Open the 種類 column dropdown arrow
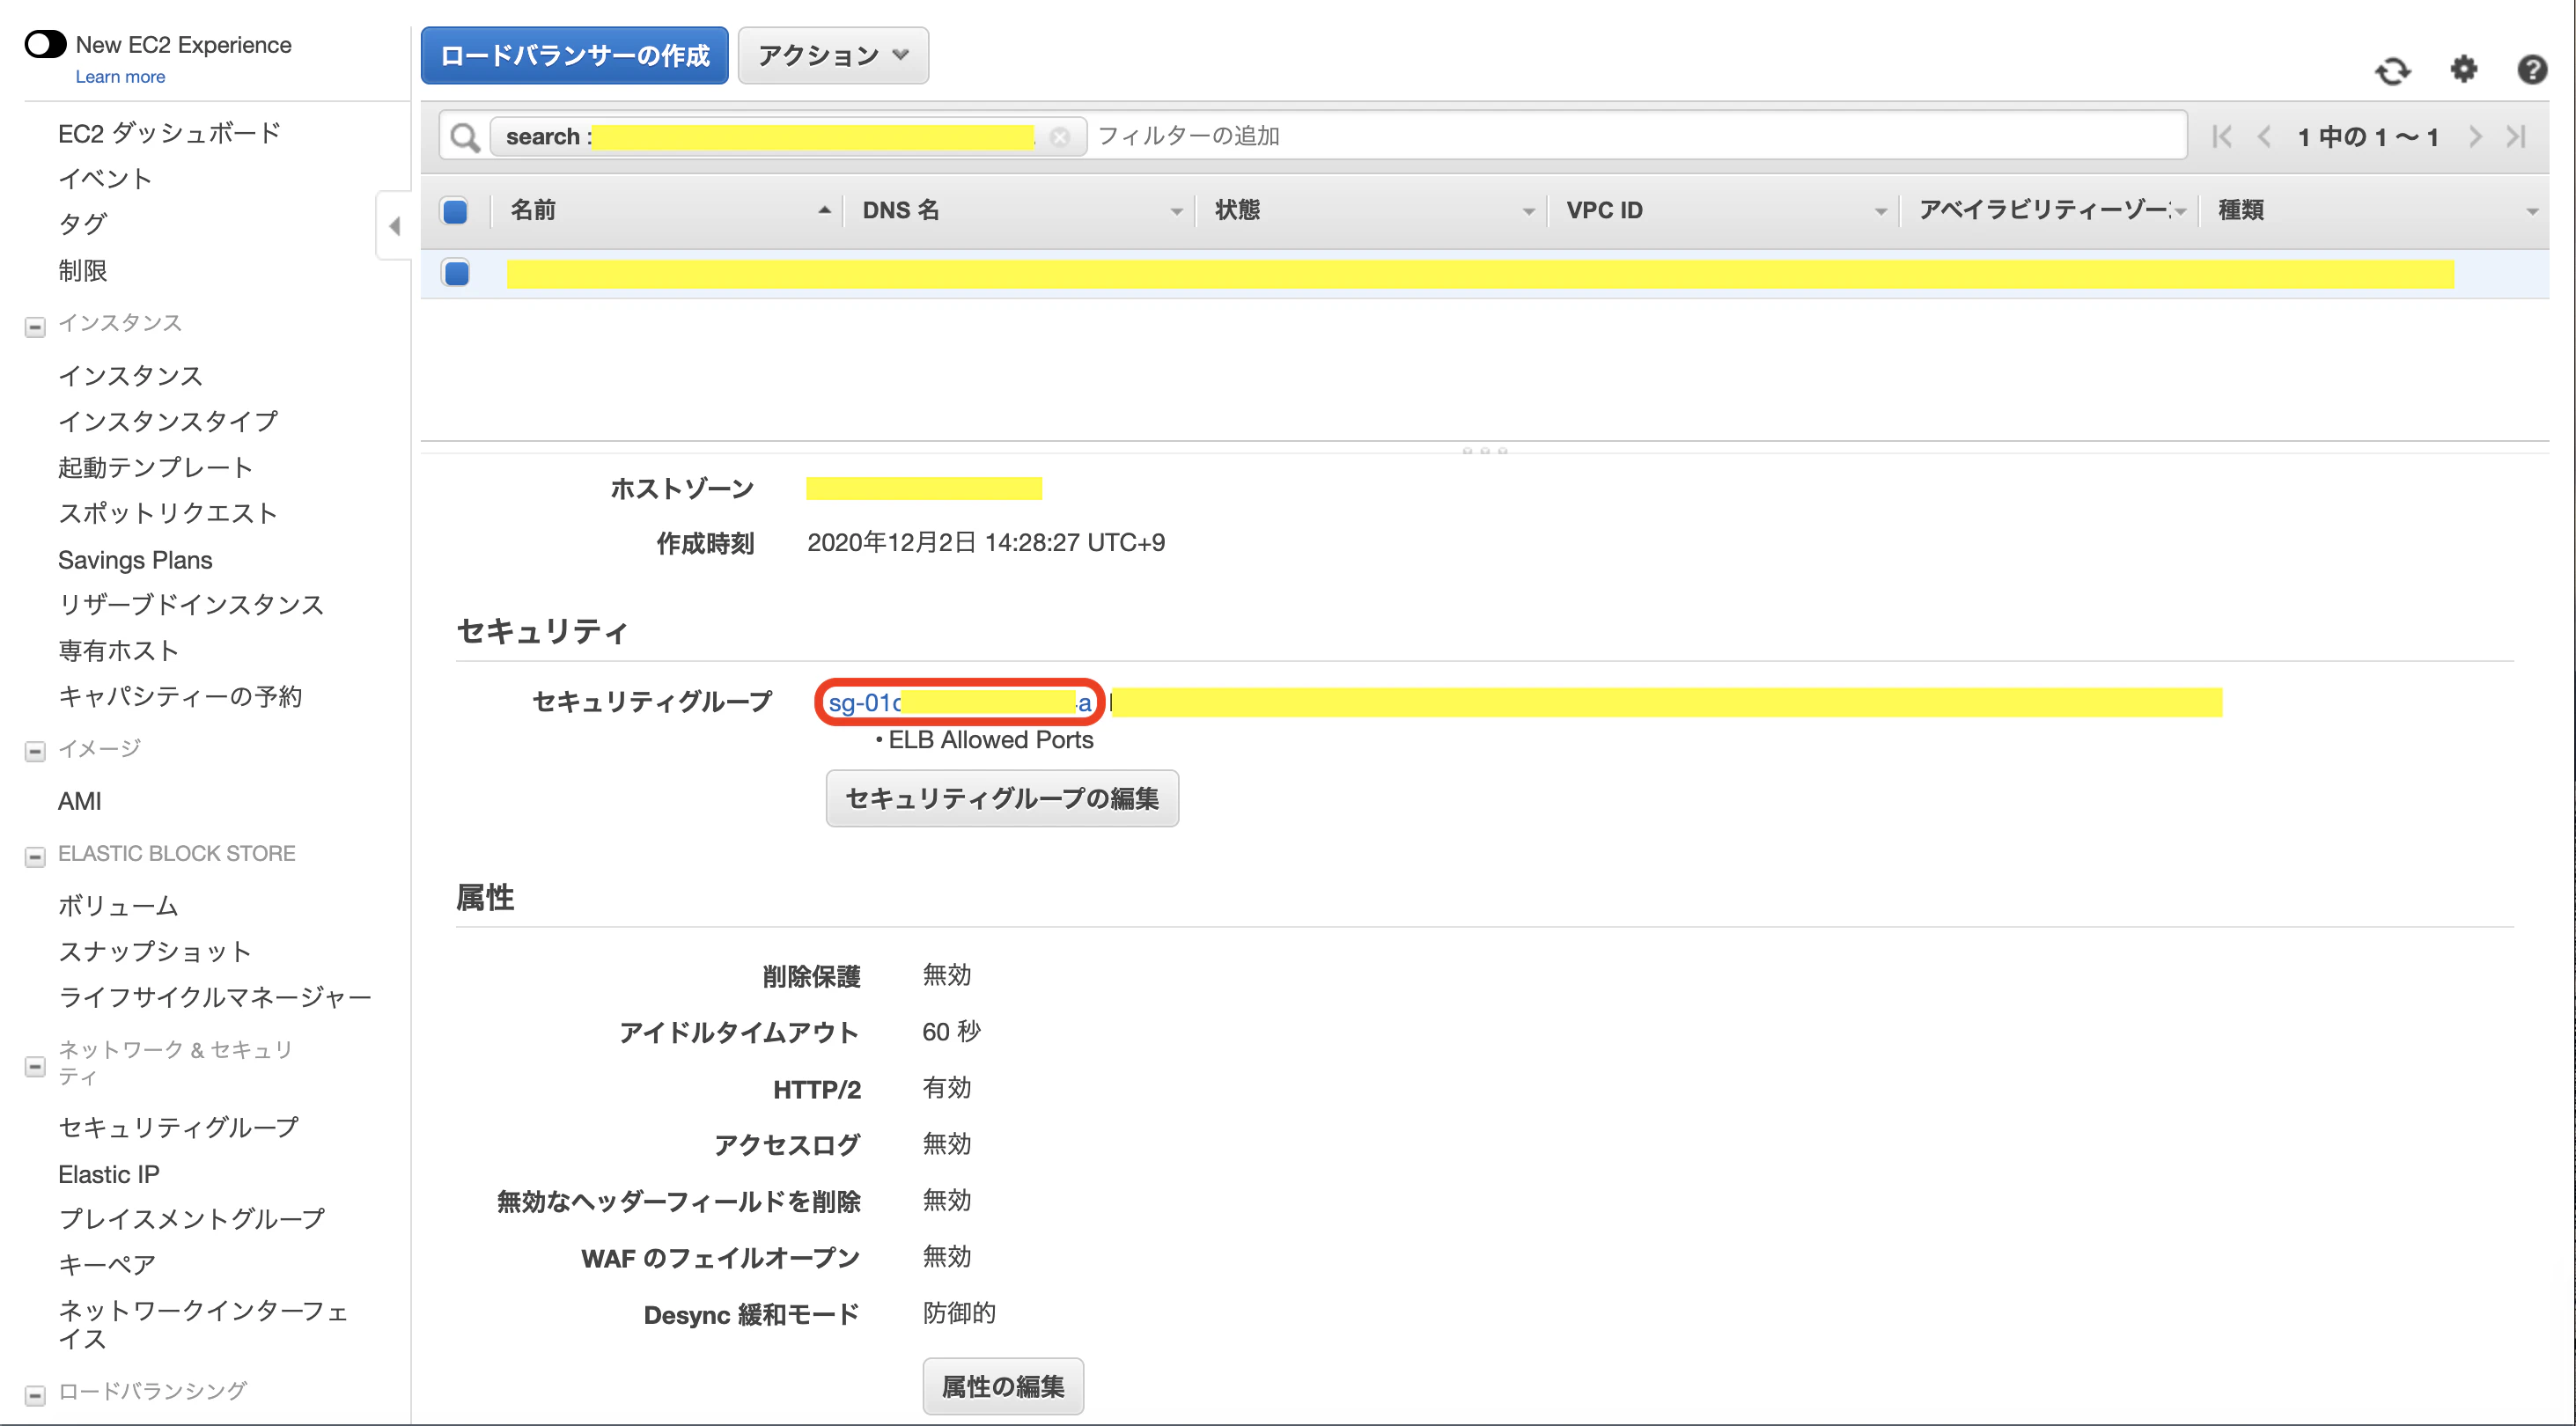Image resolution: width=2576 pixels, height=1426 pixels. click(x=2532, y=211)
